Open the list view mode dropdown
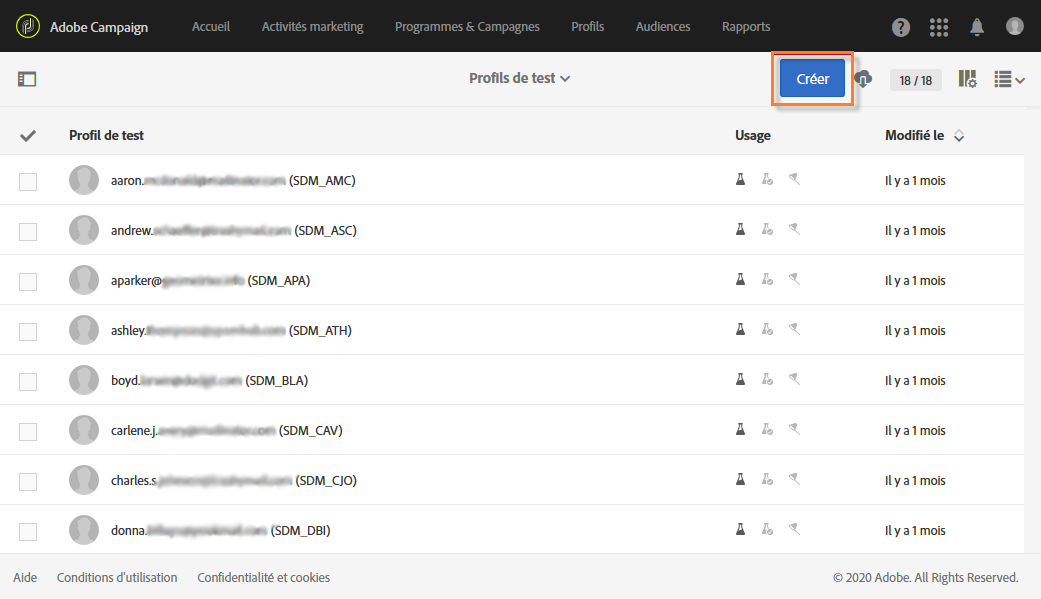 (1009, 80)
